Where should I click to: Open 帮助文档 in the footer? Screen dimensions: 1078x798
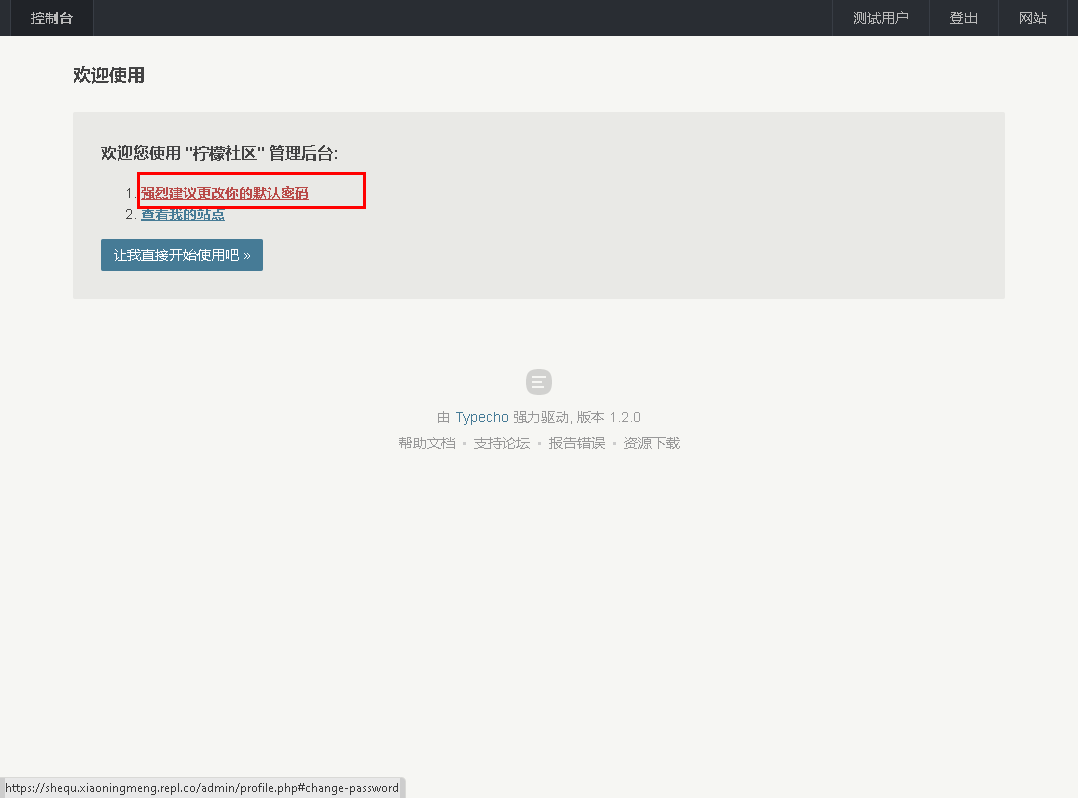[427, 443]
